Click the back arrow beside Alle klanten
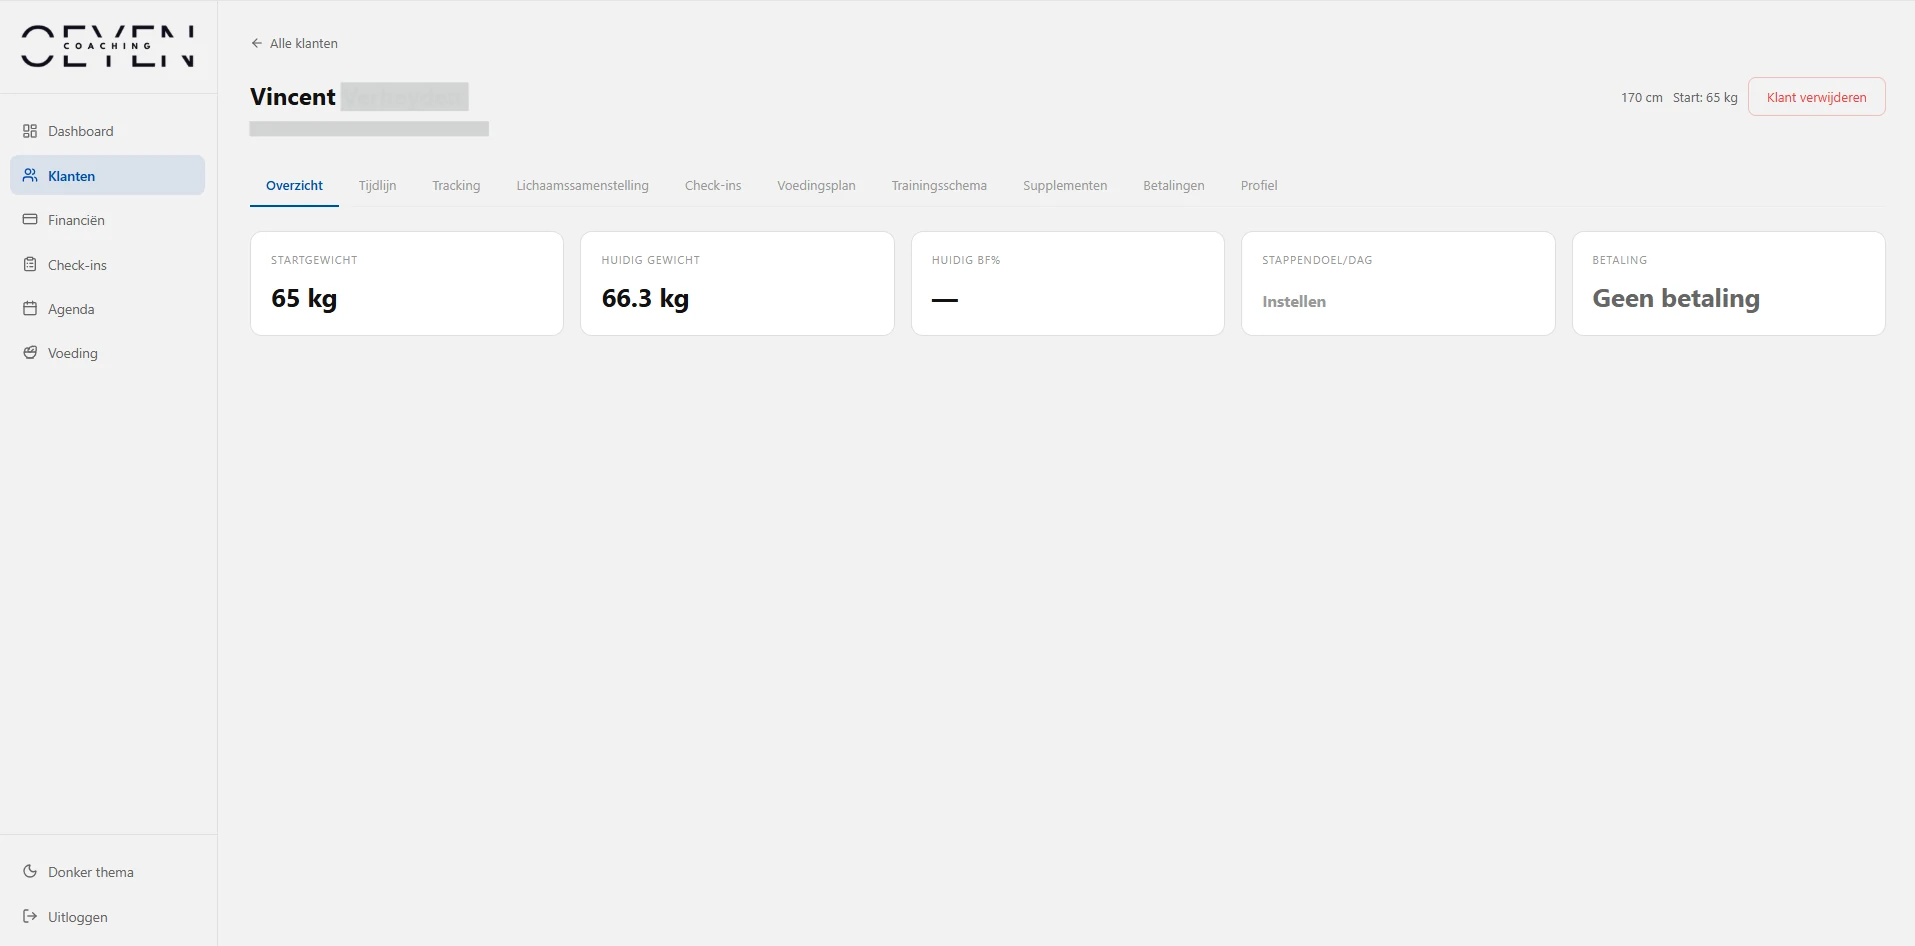The image size is (1915, 946). [x=257, y=43]
